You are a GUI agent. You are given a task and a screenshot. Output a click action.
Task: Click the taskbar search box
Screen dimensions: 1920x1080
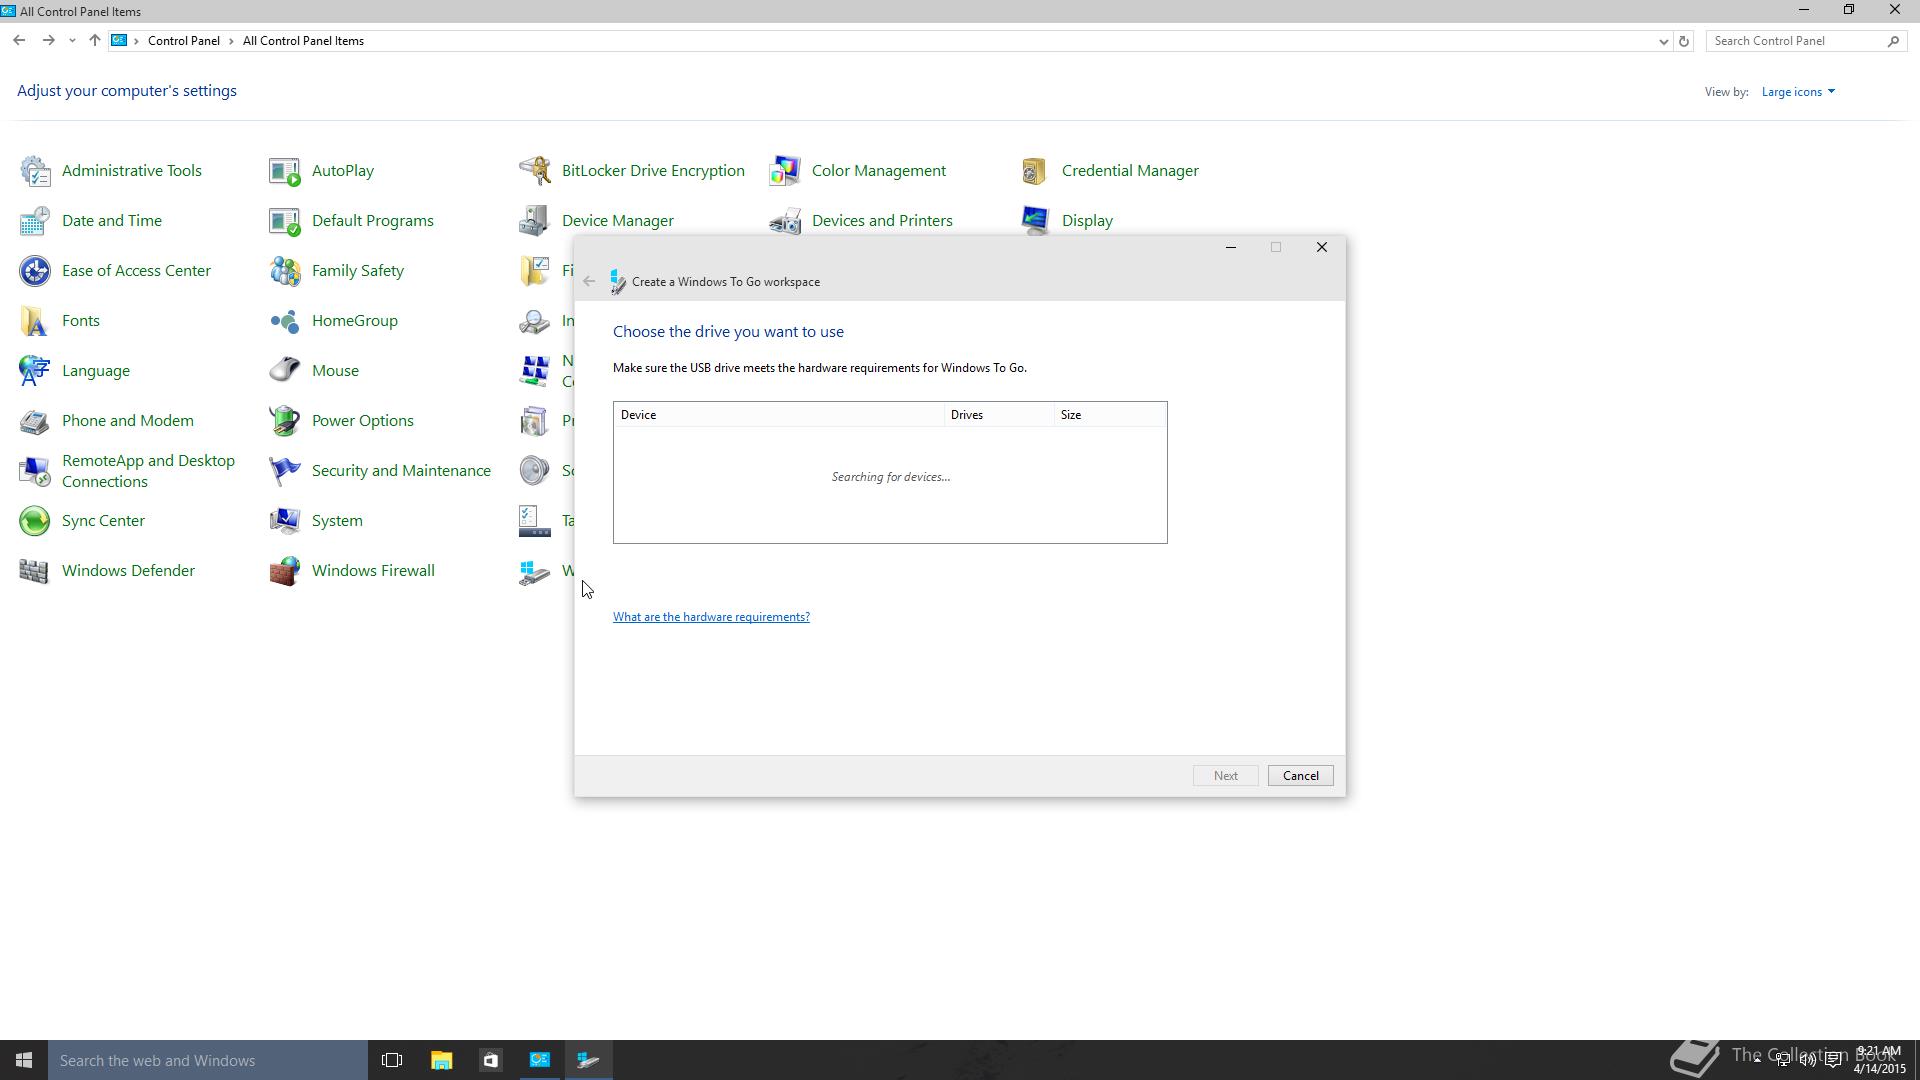coord(208,1060)
